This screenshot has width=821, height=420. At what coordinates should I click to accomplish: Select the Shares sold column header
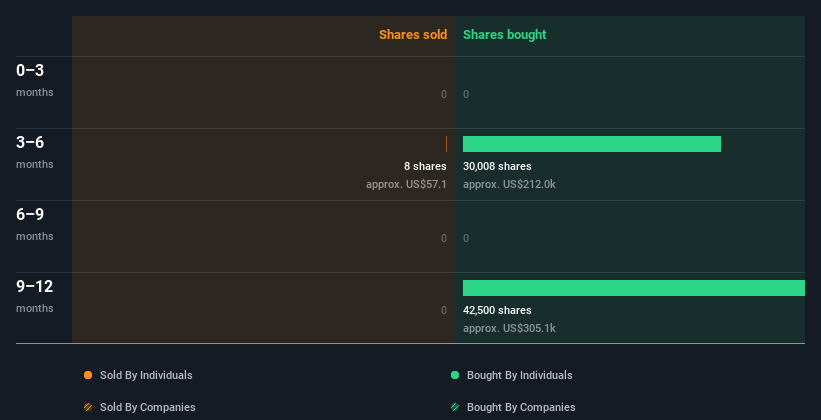click(x=412, y=35)
